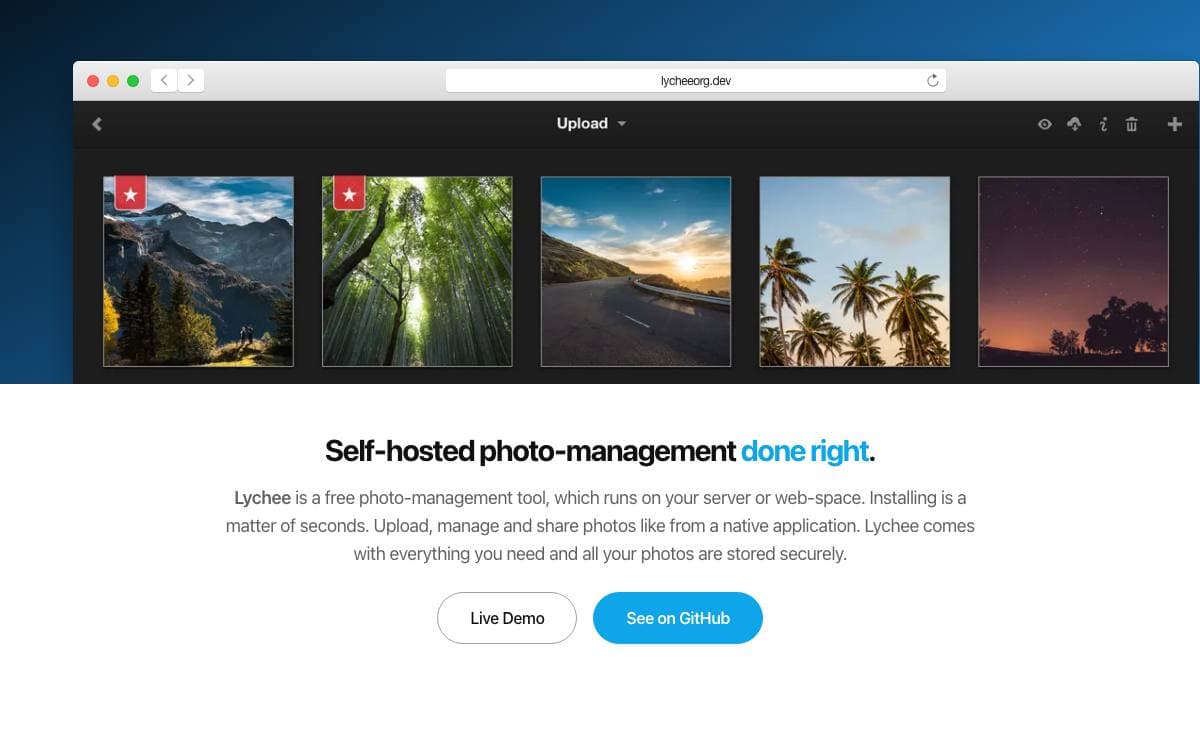
Task: Click the plus icon to add photos
Action: pyautogui.click(x=1174, y=124)
